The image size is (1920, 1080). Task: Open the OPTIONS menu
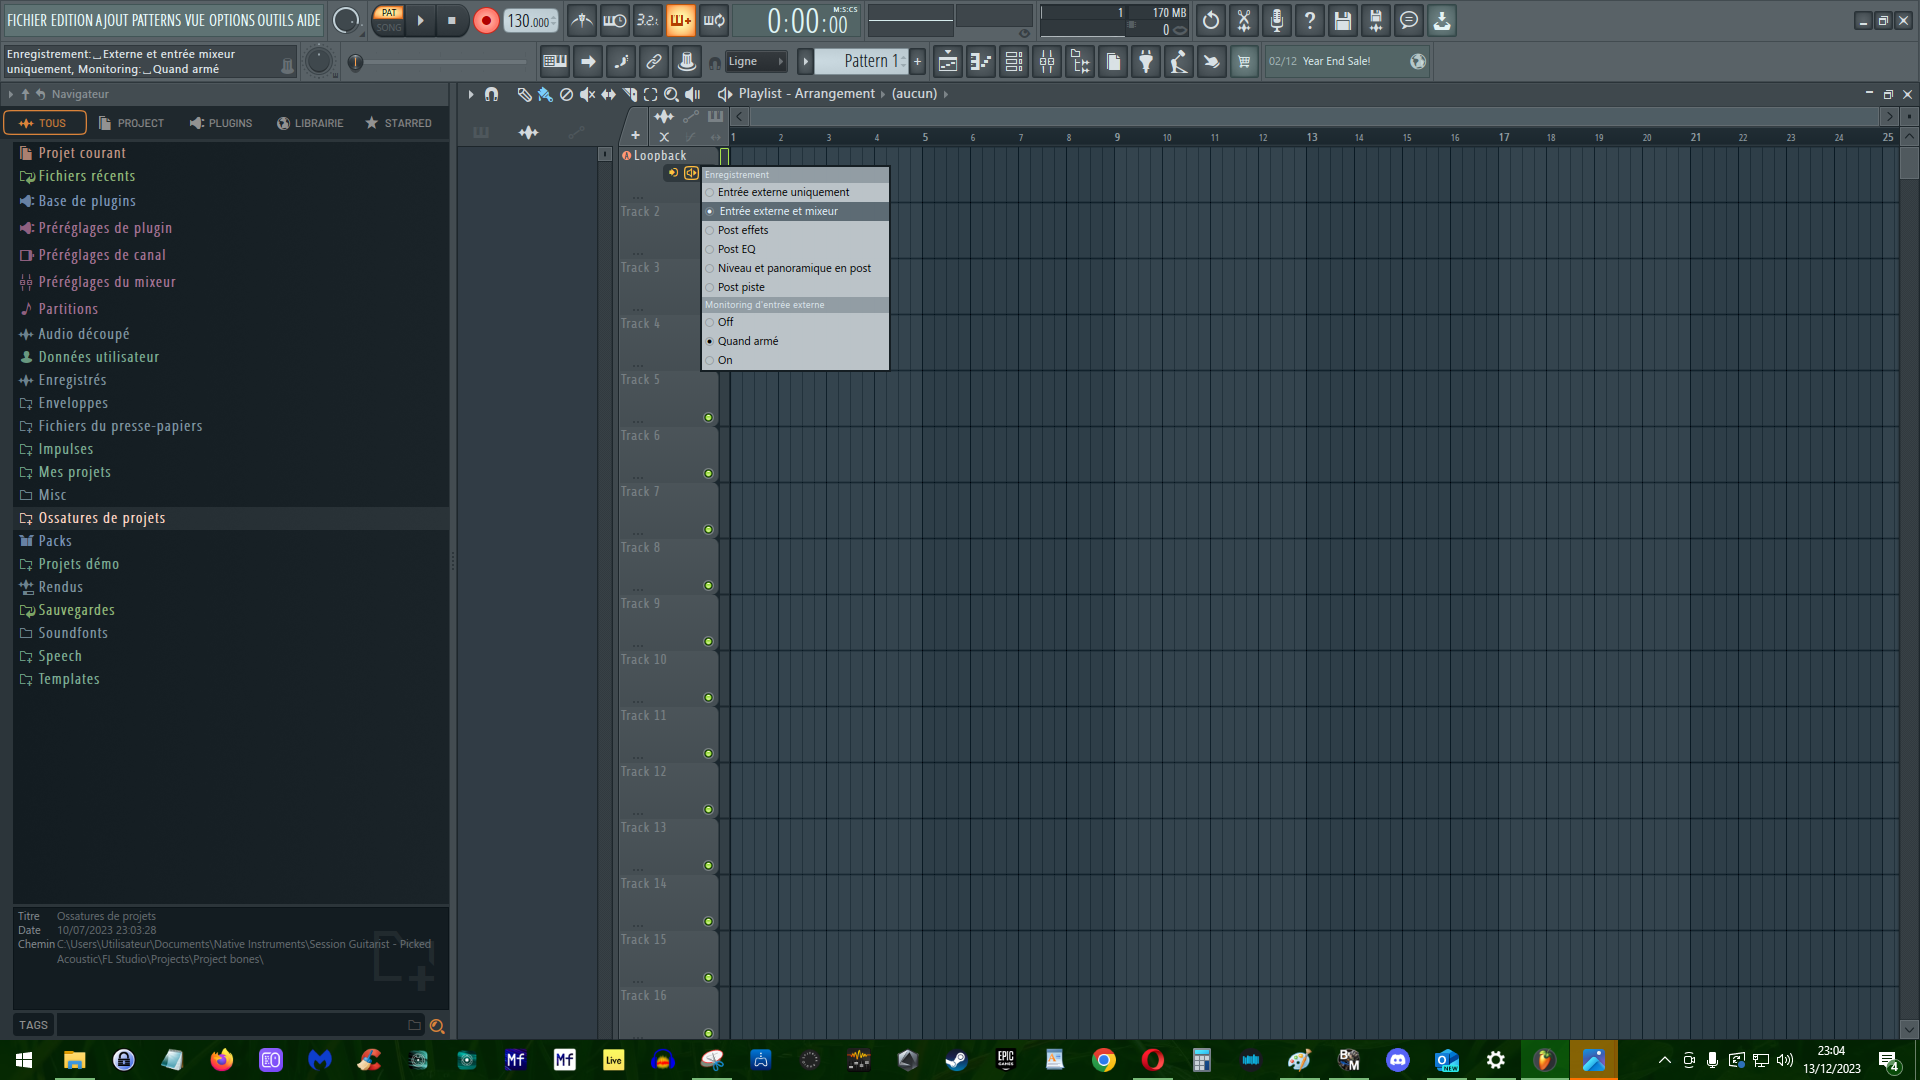pos(231,20)
